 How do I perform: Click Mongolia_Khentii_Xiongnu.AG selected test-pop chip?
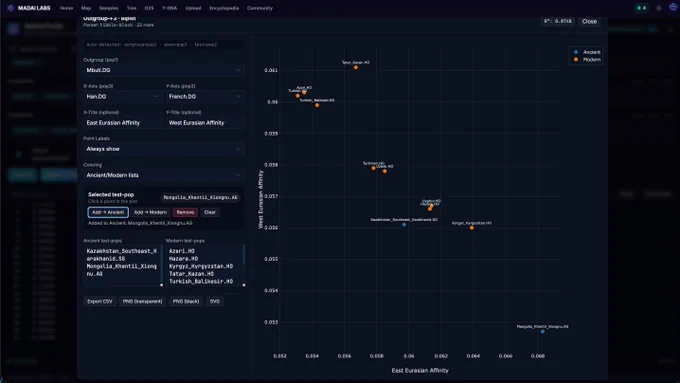pyautogui.click(x=200, y=197)
